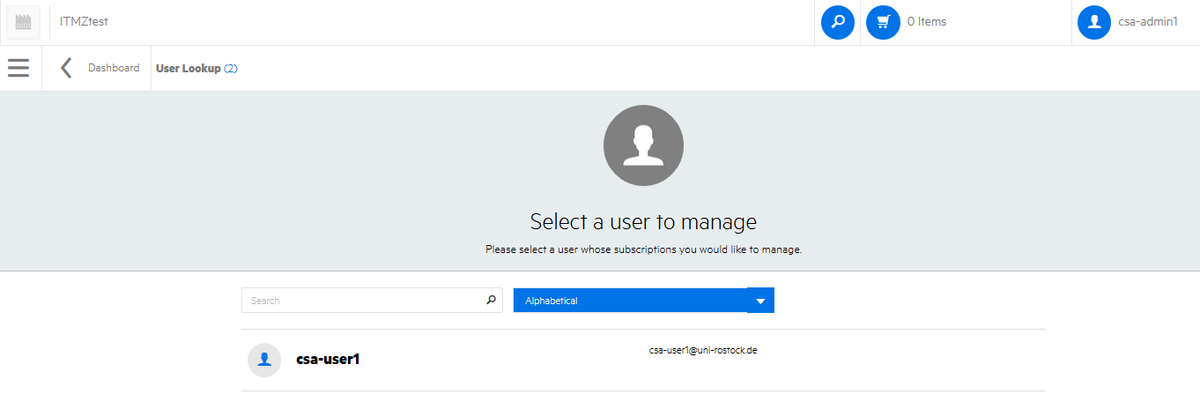Click the user count (2) indicator
1200x402 pixels.
231,69
